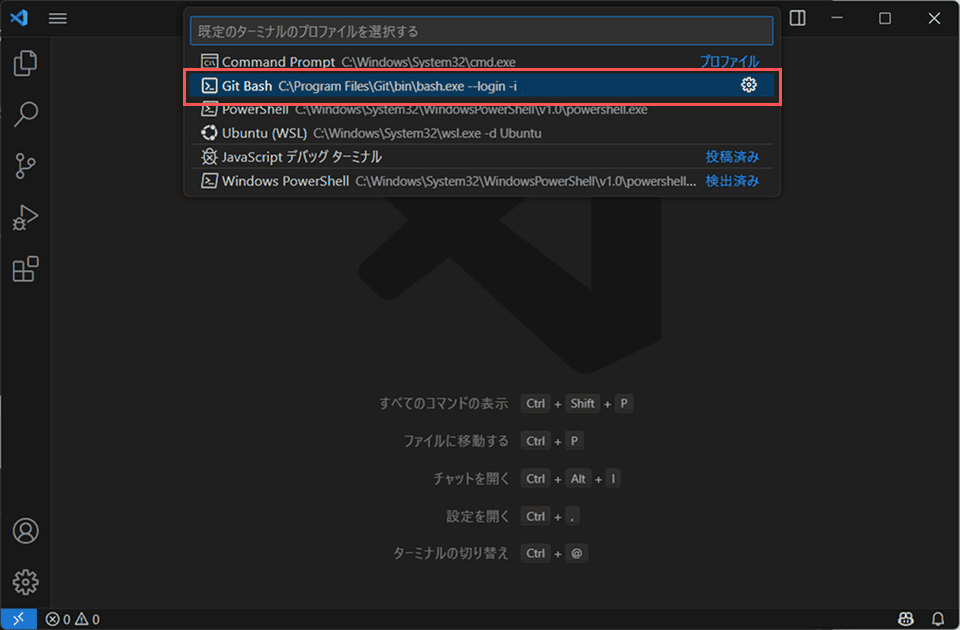Open the Source Control view

click(x=25, y=165)
